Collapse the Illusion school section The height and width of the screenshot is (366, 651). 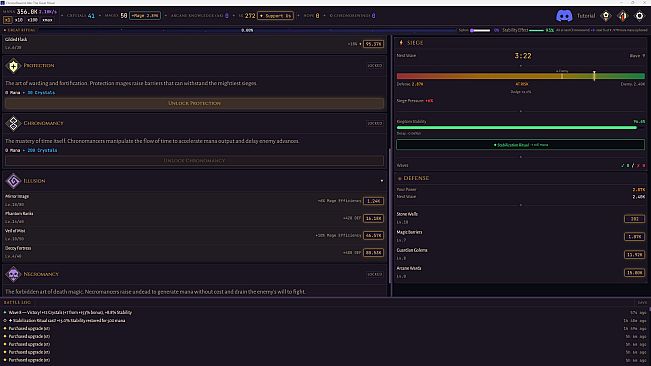382,181
